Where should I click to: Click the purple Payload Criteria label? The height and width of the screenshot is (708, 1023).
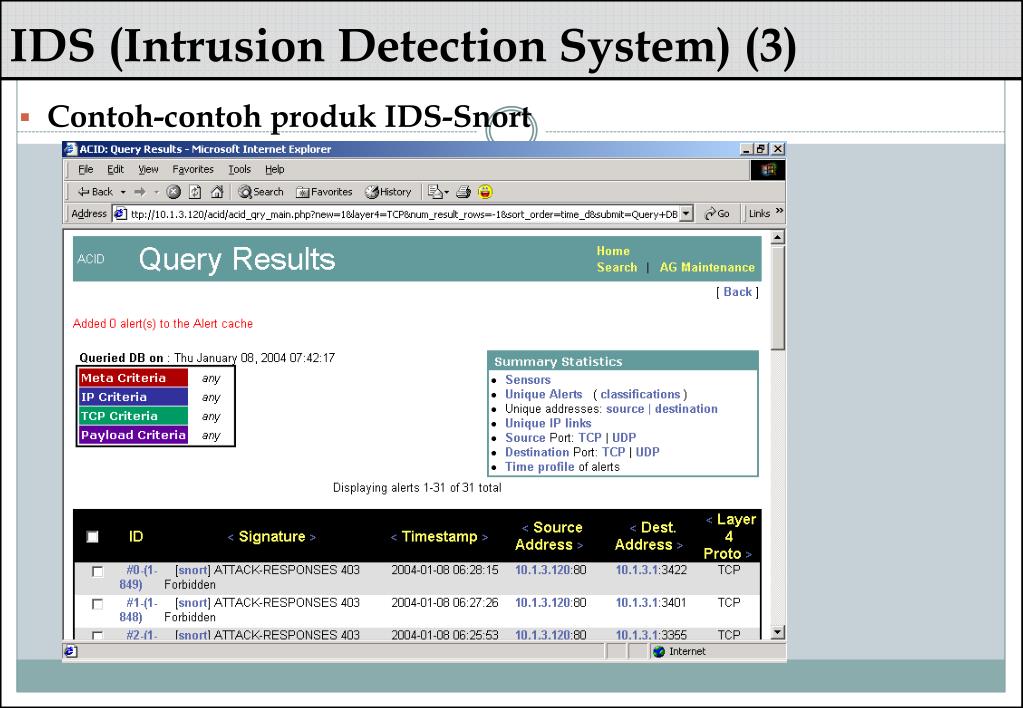click(133, 435)
